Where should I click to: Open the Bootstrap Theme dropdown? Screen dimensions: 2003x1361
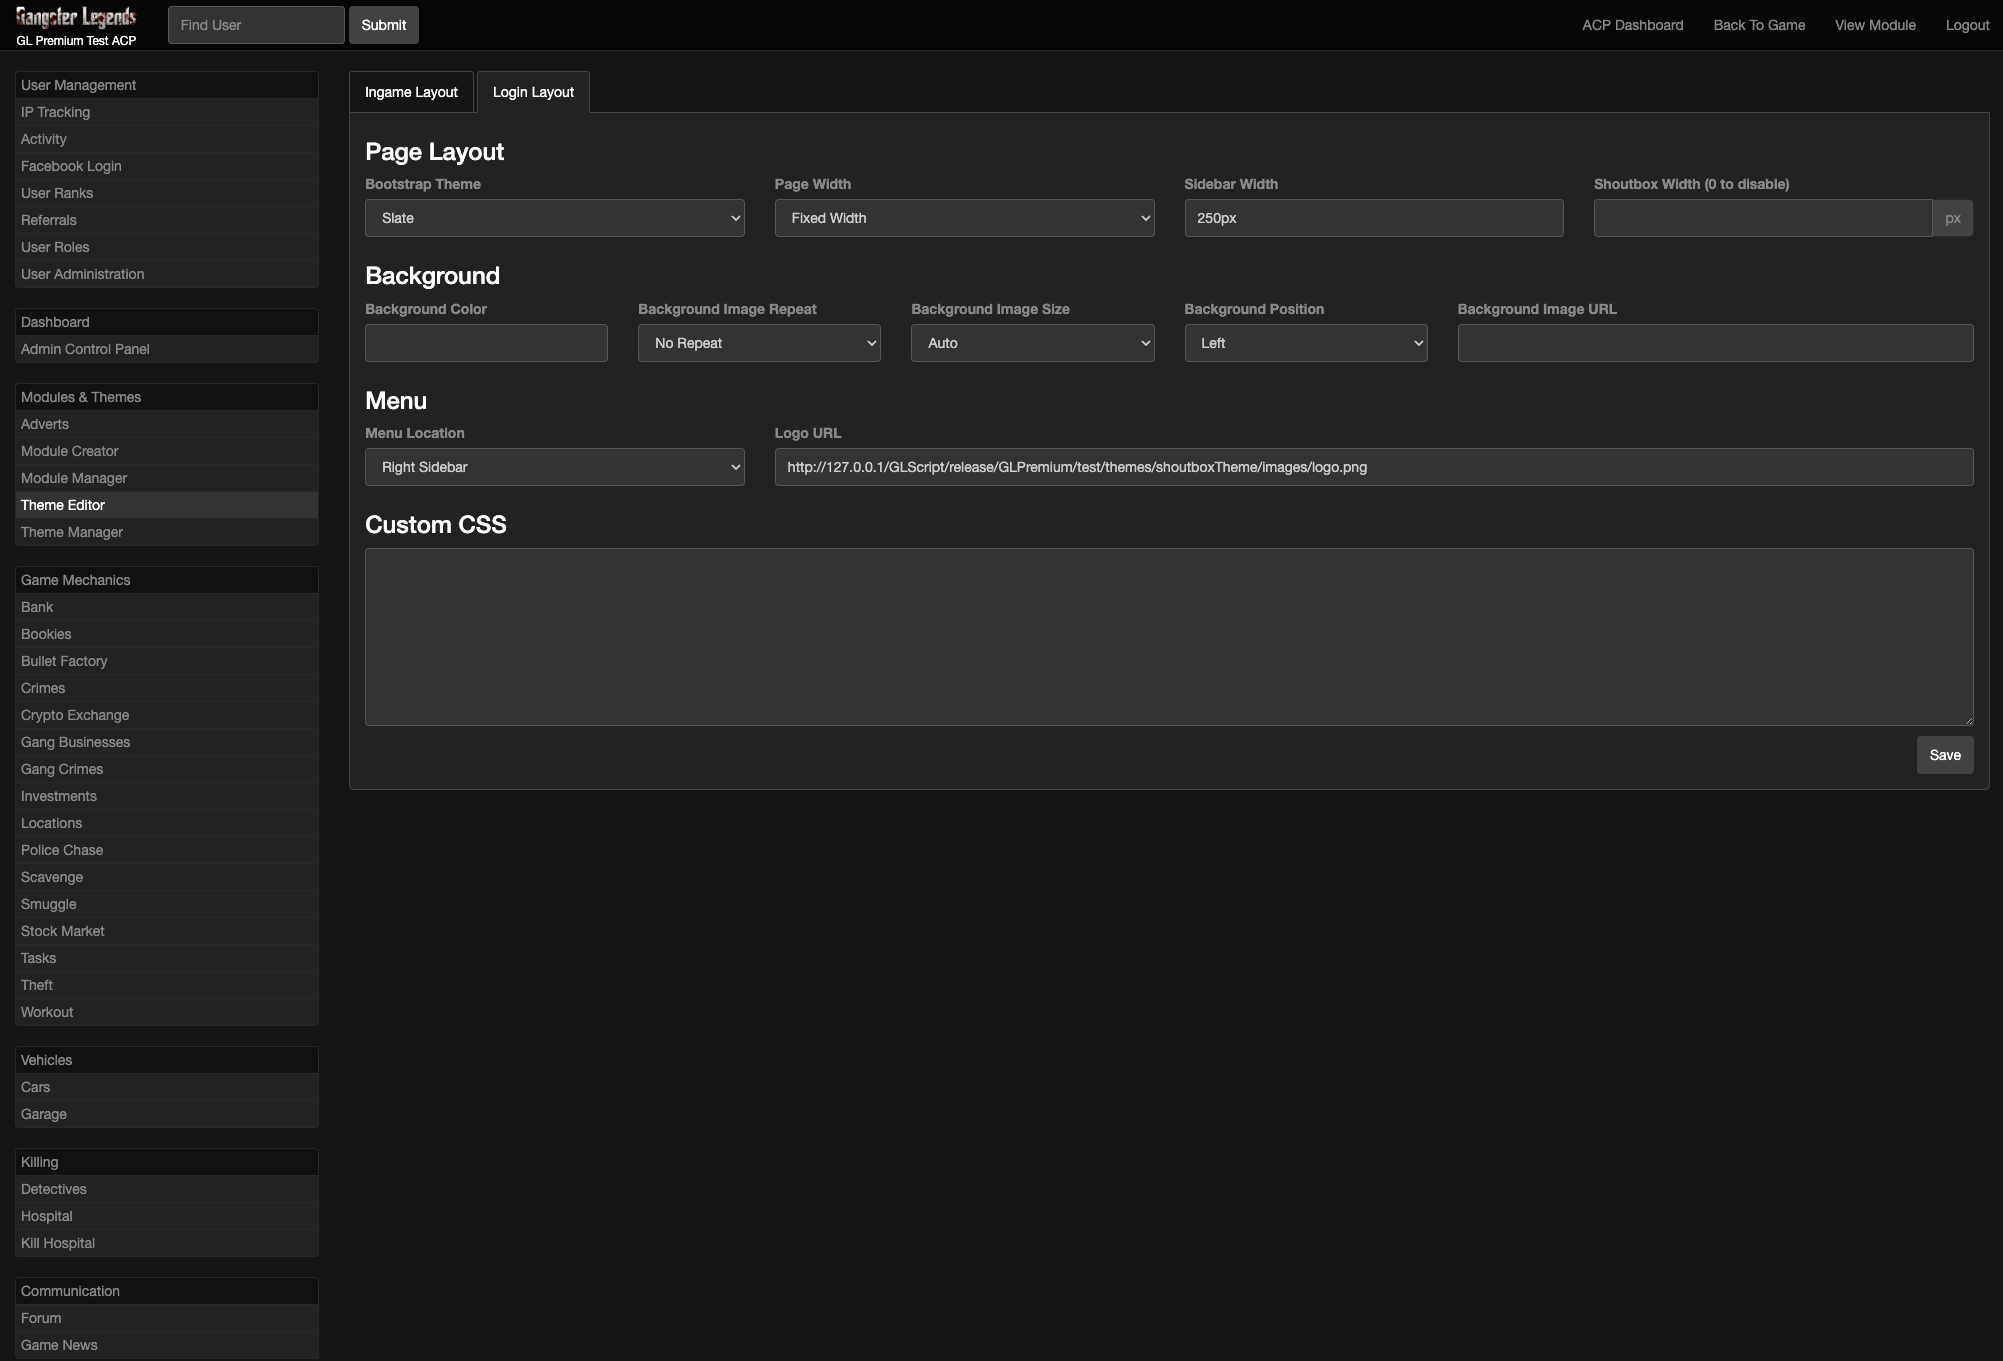pos(554,218)
